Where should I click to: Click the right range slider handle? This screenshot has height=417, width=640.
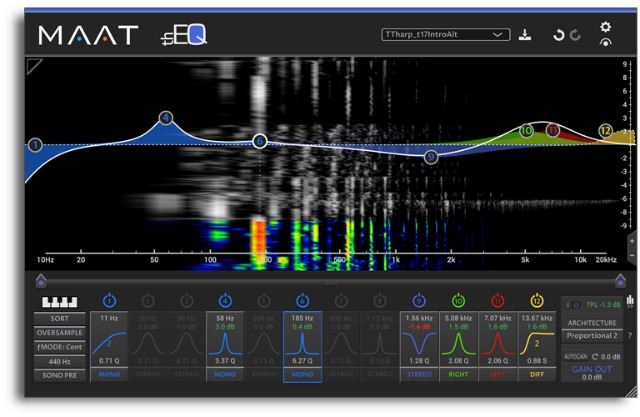620,281
